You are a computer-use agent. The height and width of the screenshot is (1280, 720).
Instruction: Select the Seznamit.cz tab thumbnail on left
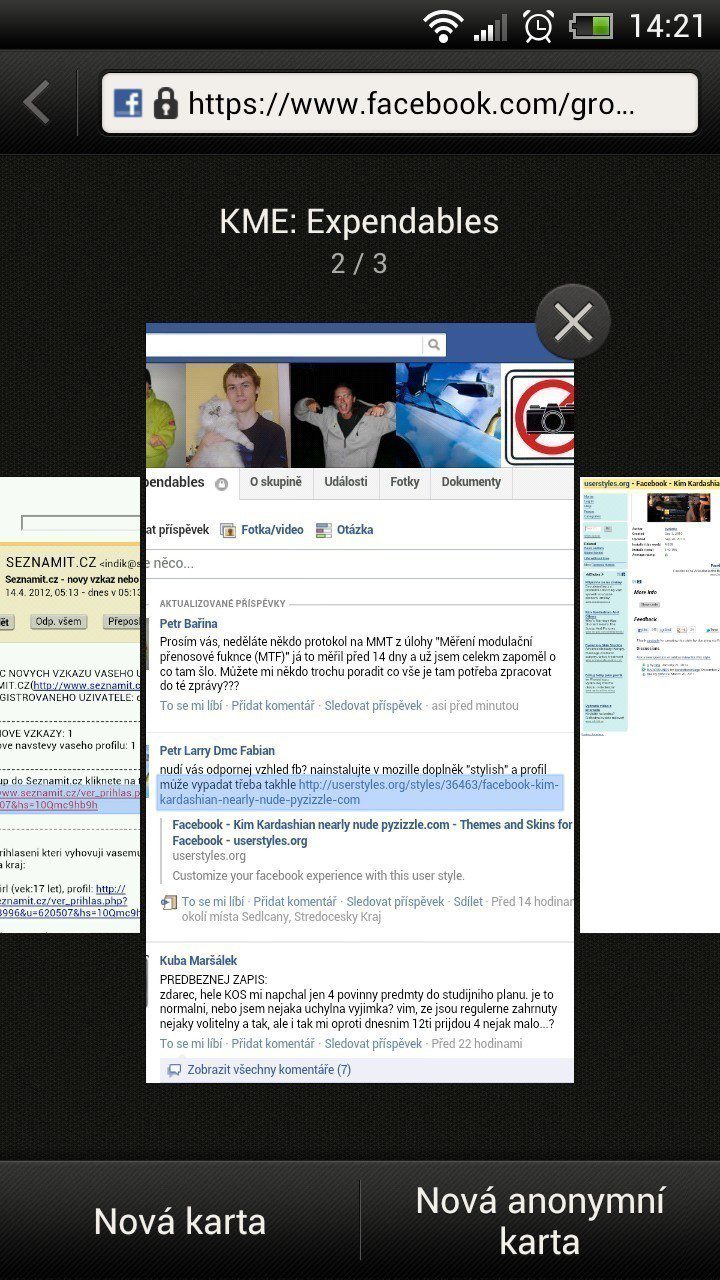(70, 705)
